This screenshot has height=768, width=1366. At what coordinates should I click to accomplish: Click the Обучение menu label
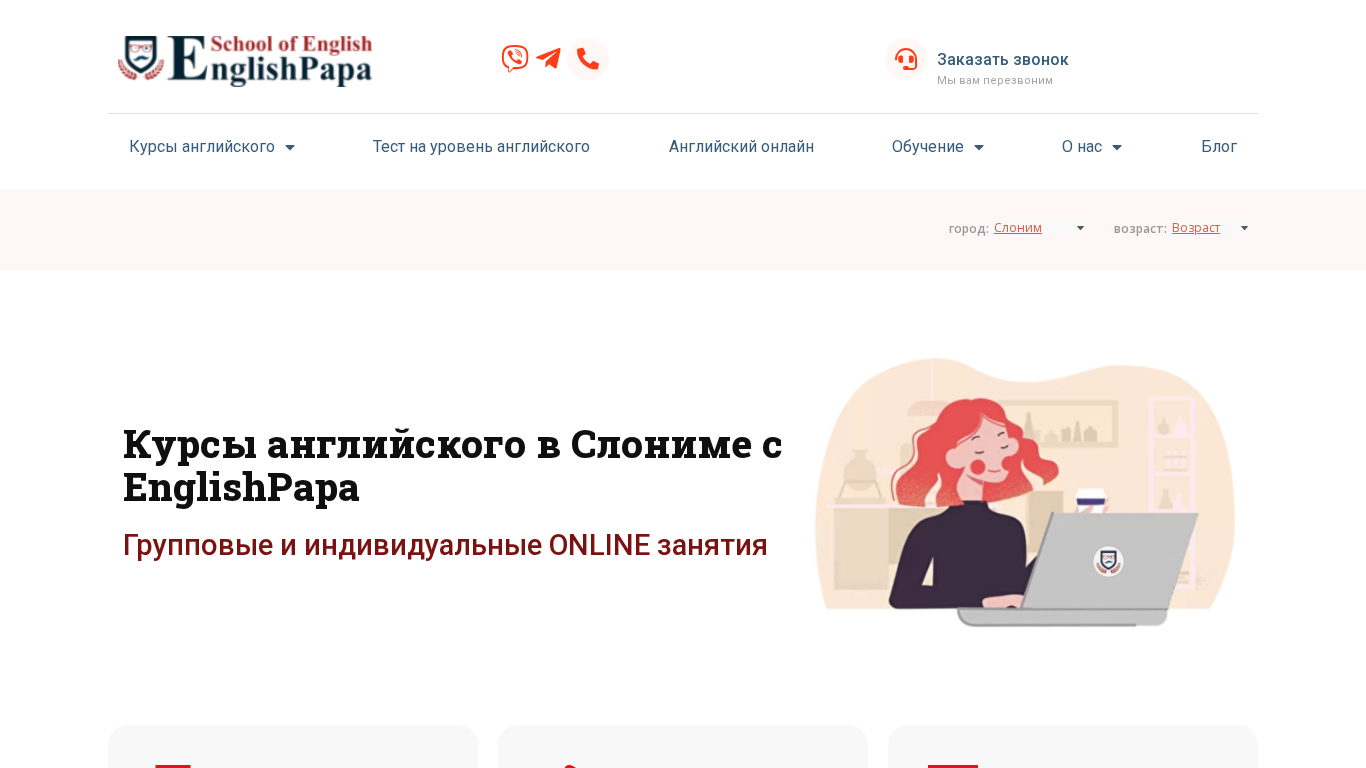pyautogui.click(x=928, y=147)
